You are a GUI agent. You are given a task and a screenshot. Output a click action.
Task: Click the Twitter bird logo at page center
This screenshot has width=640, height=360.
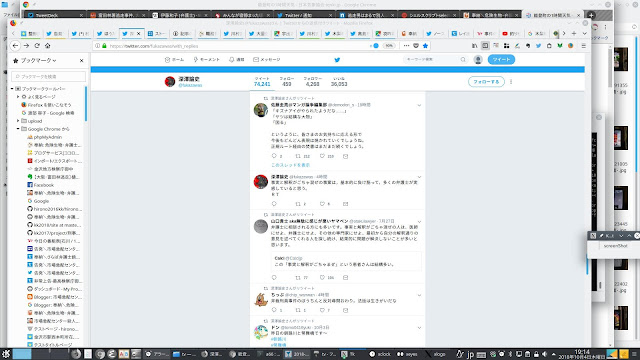337,60
